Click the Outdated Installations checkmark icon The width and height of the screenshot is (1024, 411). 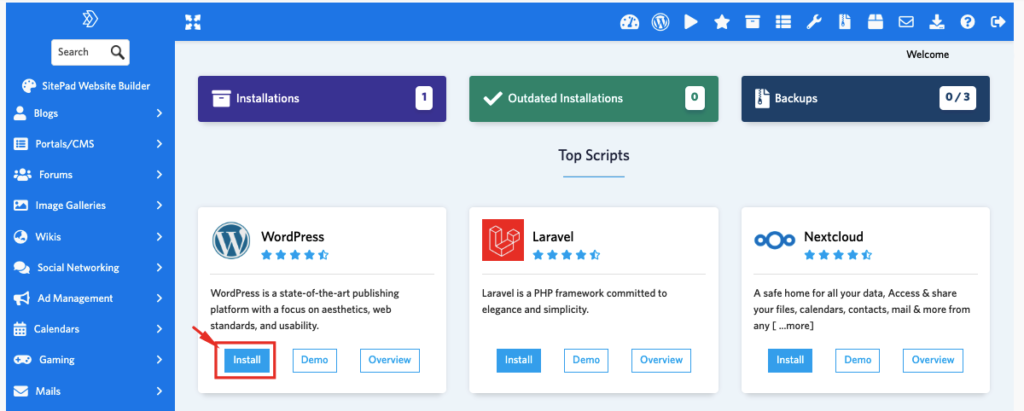[492, 99]
